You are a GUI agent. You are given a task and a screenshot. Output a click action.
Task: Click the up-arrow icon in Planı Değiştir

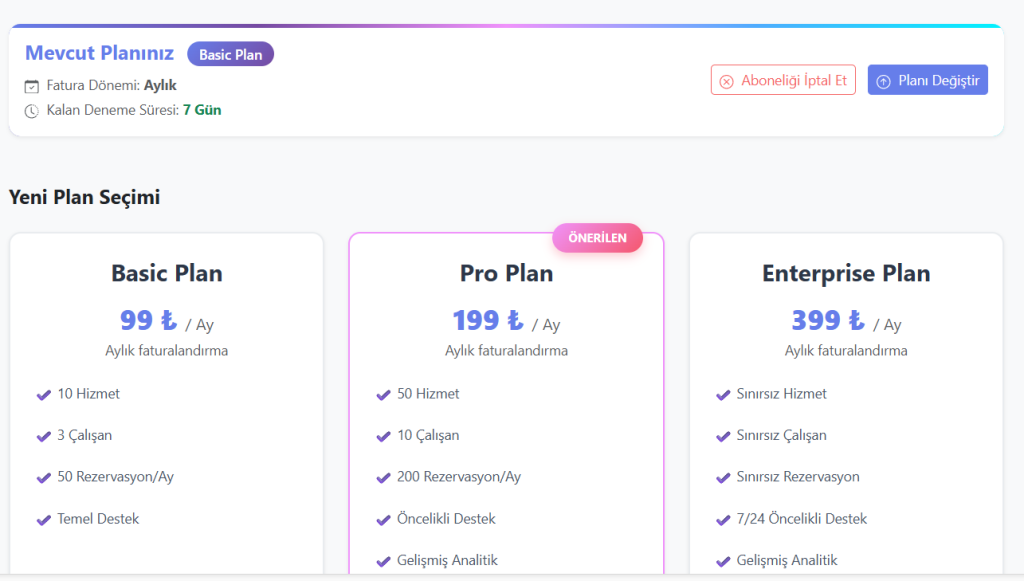[884, 81]
